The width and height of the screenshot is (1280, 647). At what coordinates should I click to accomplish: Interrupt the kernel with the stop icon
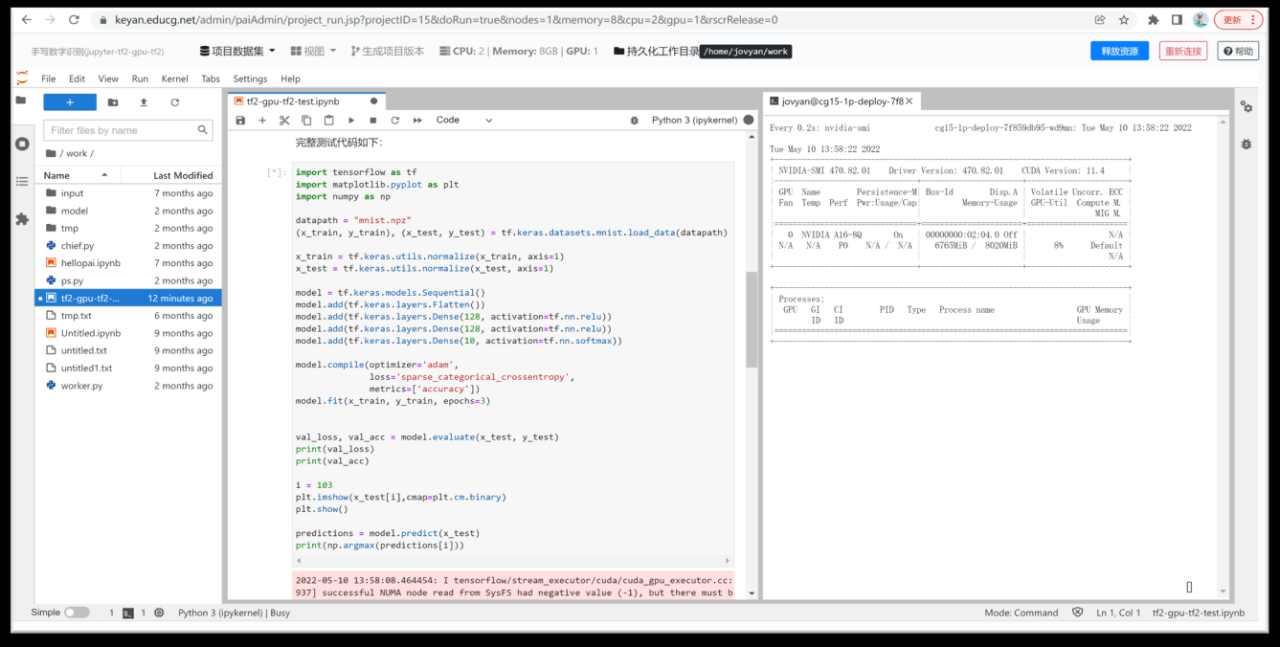[x=372, y=120]
